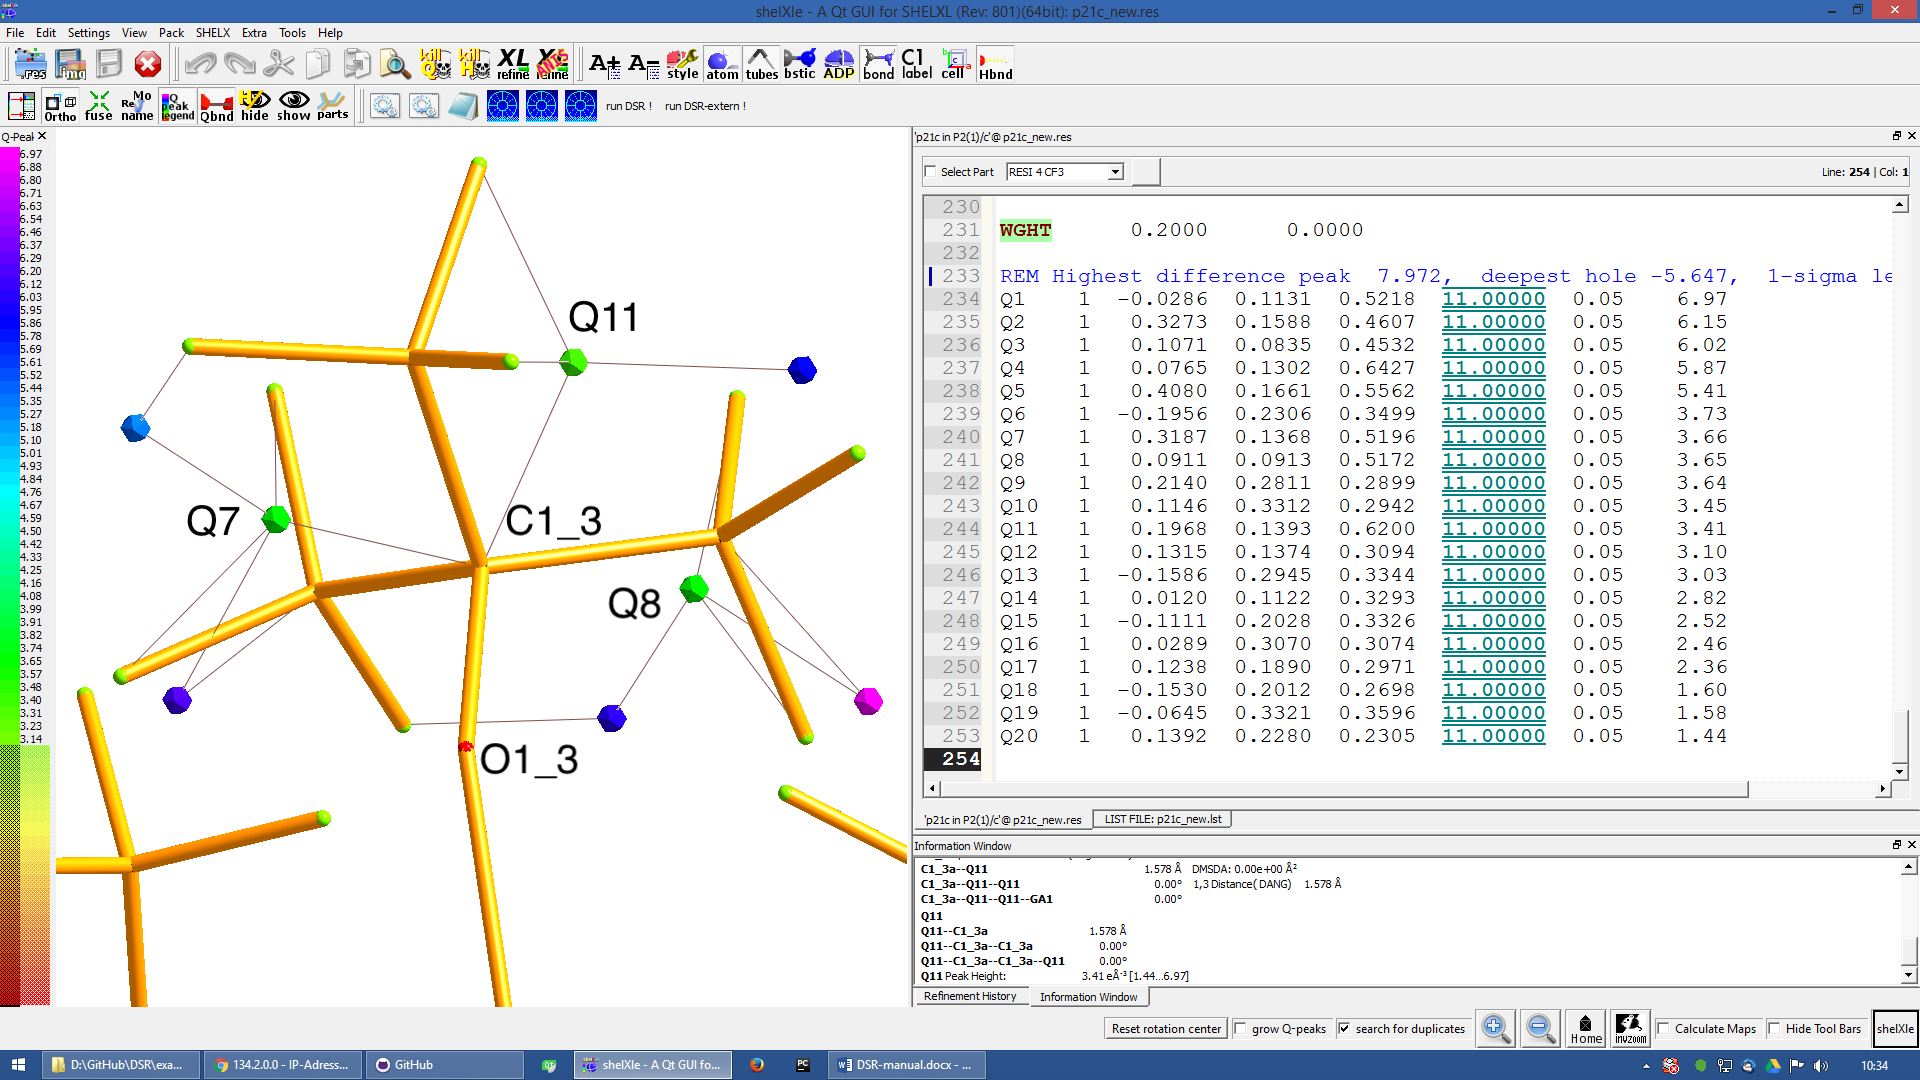Viewport: 1920px width, 1080px height.
Task: Click the Hbnd hydrogen bond icon
Action: point(995,64)
